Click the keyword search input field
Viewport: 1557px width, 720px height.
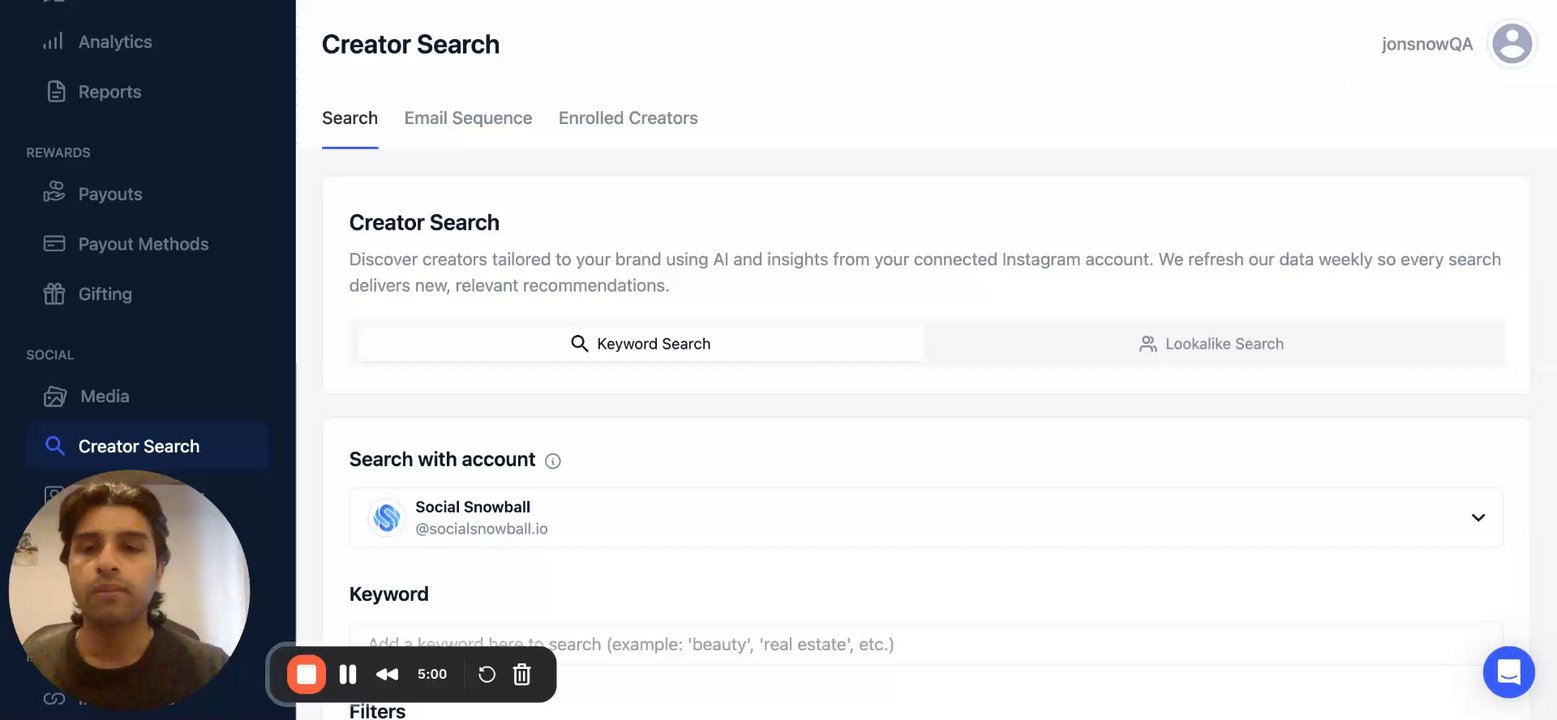tap(925, 644)
